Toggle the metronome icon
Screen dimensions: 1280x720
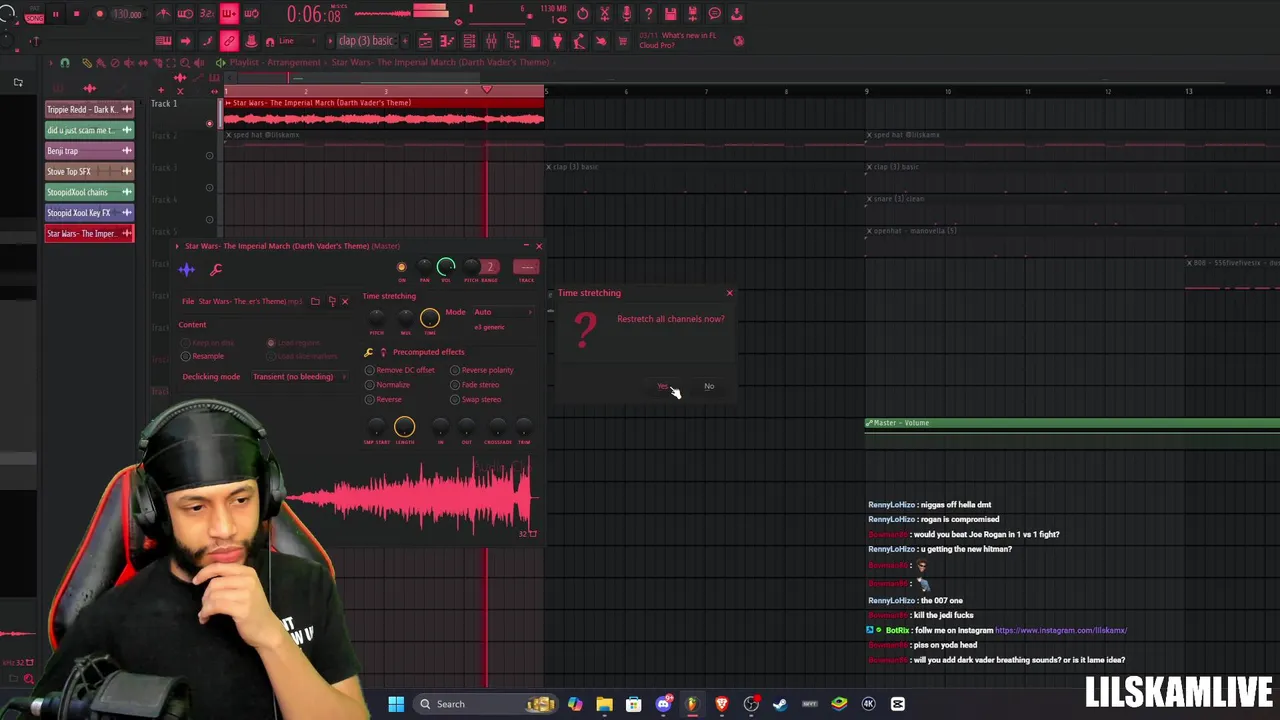tap(164, 14)
